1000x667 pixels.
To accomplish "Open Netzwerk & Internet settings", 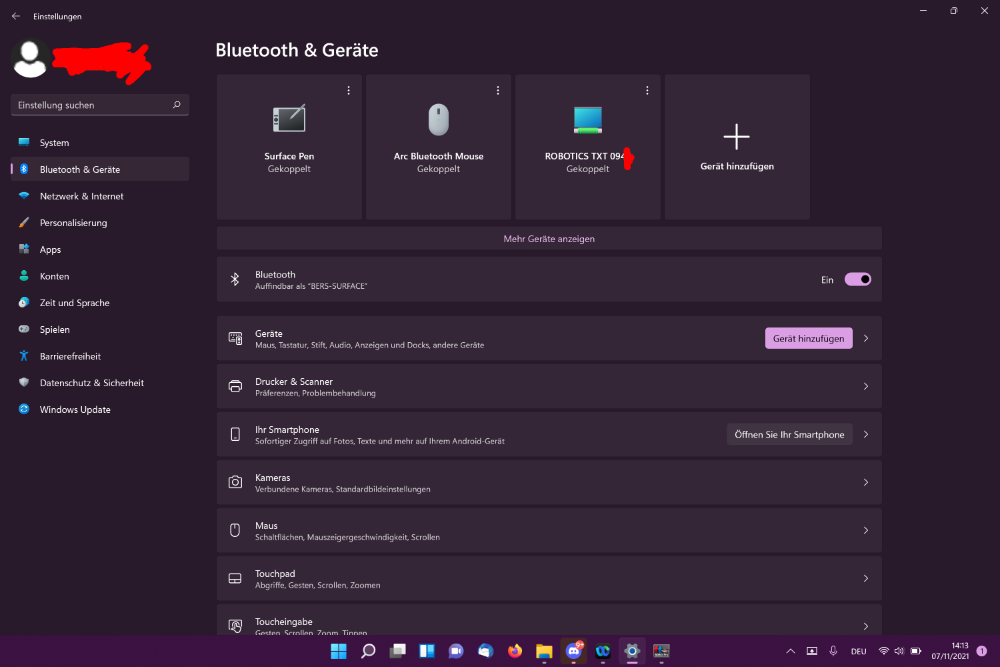I will (100, 196).
